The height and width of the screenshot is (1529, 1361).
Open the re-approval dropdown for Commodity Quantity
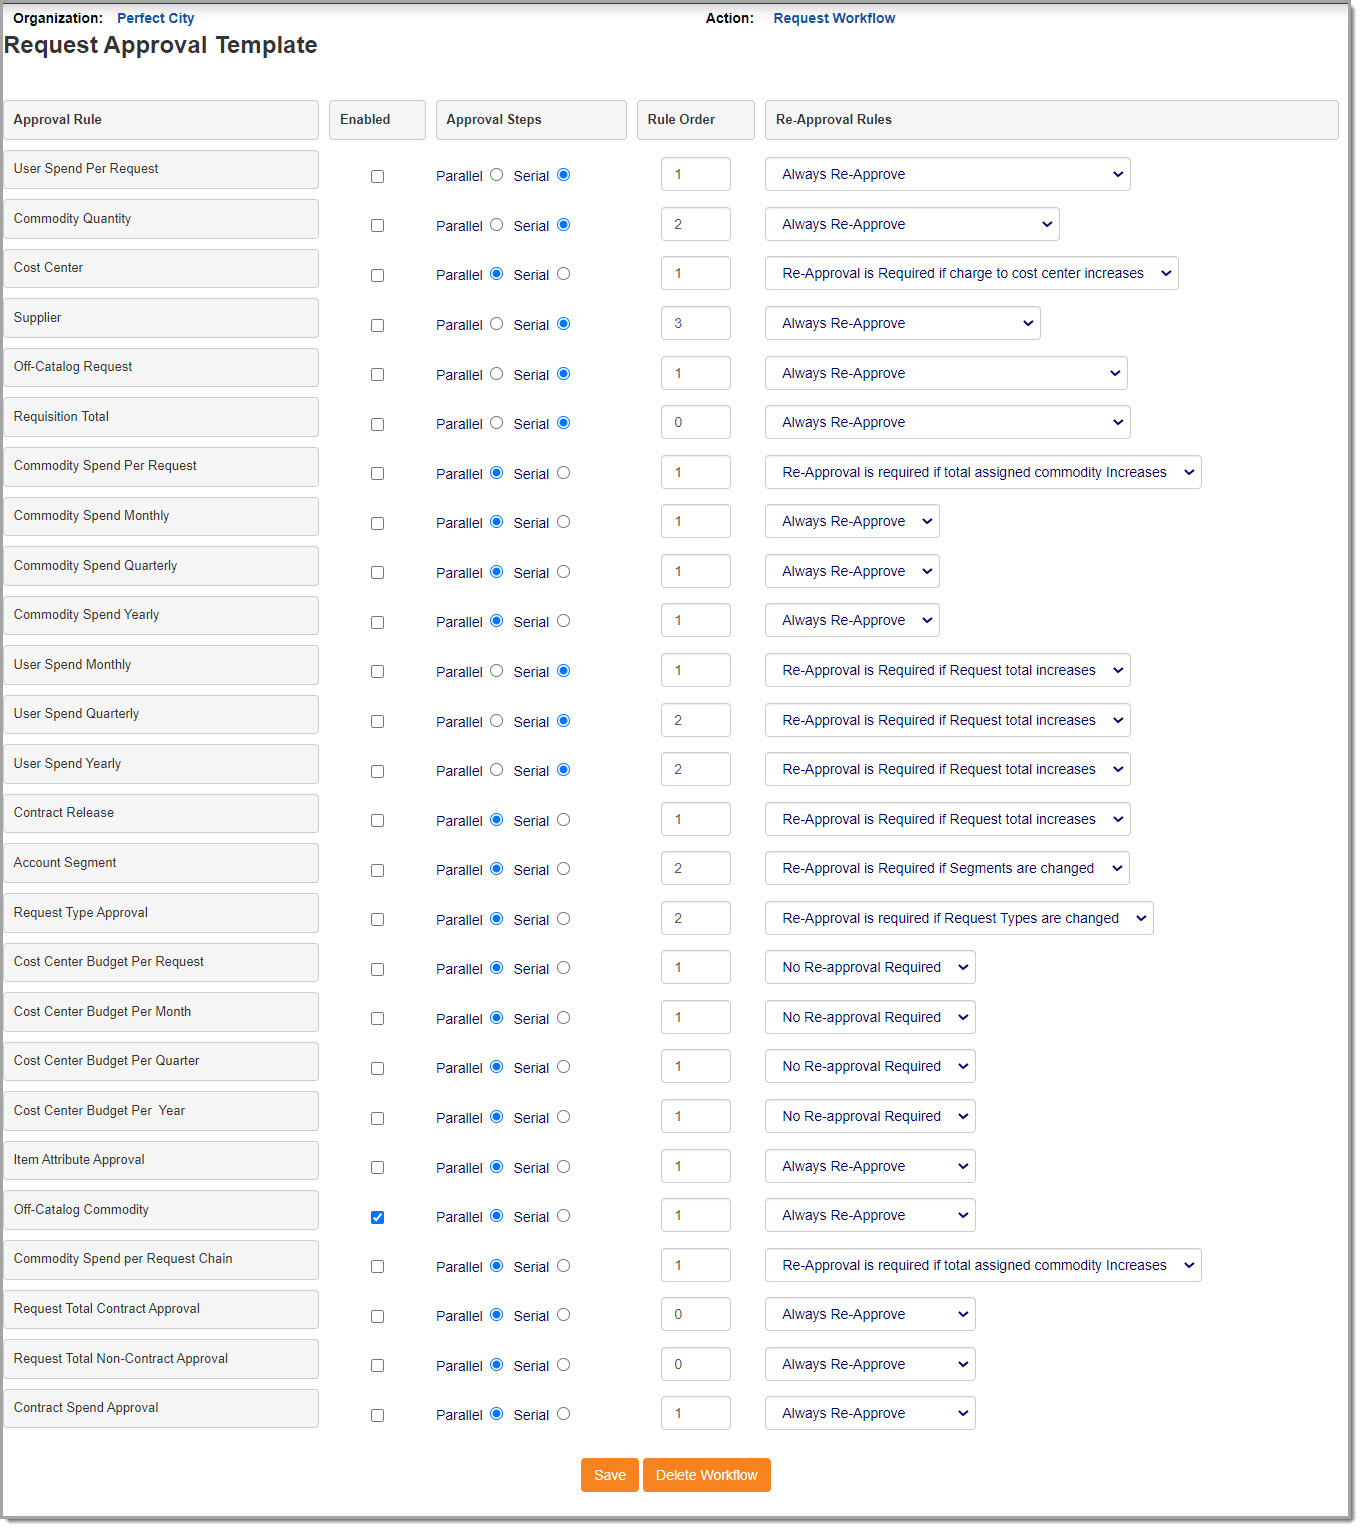click(x=911, y=224)
